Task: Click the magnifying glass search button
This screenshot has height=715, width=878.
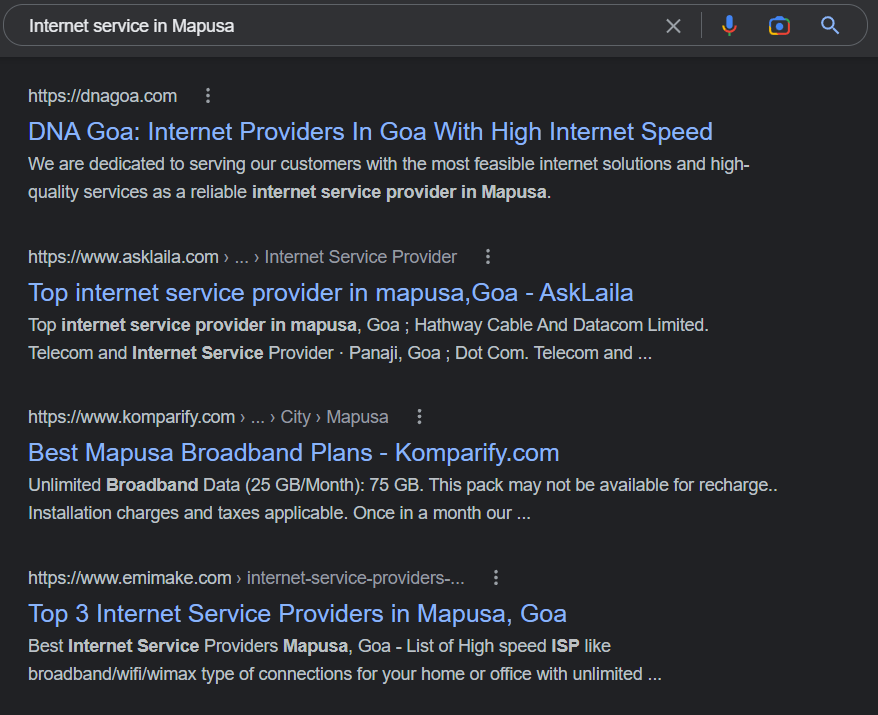Action: tap(829, 26)
